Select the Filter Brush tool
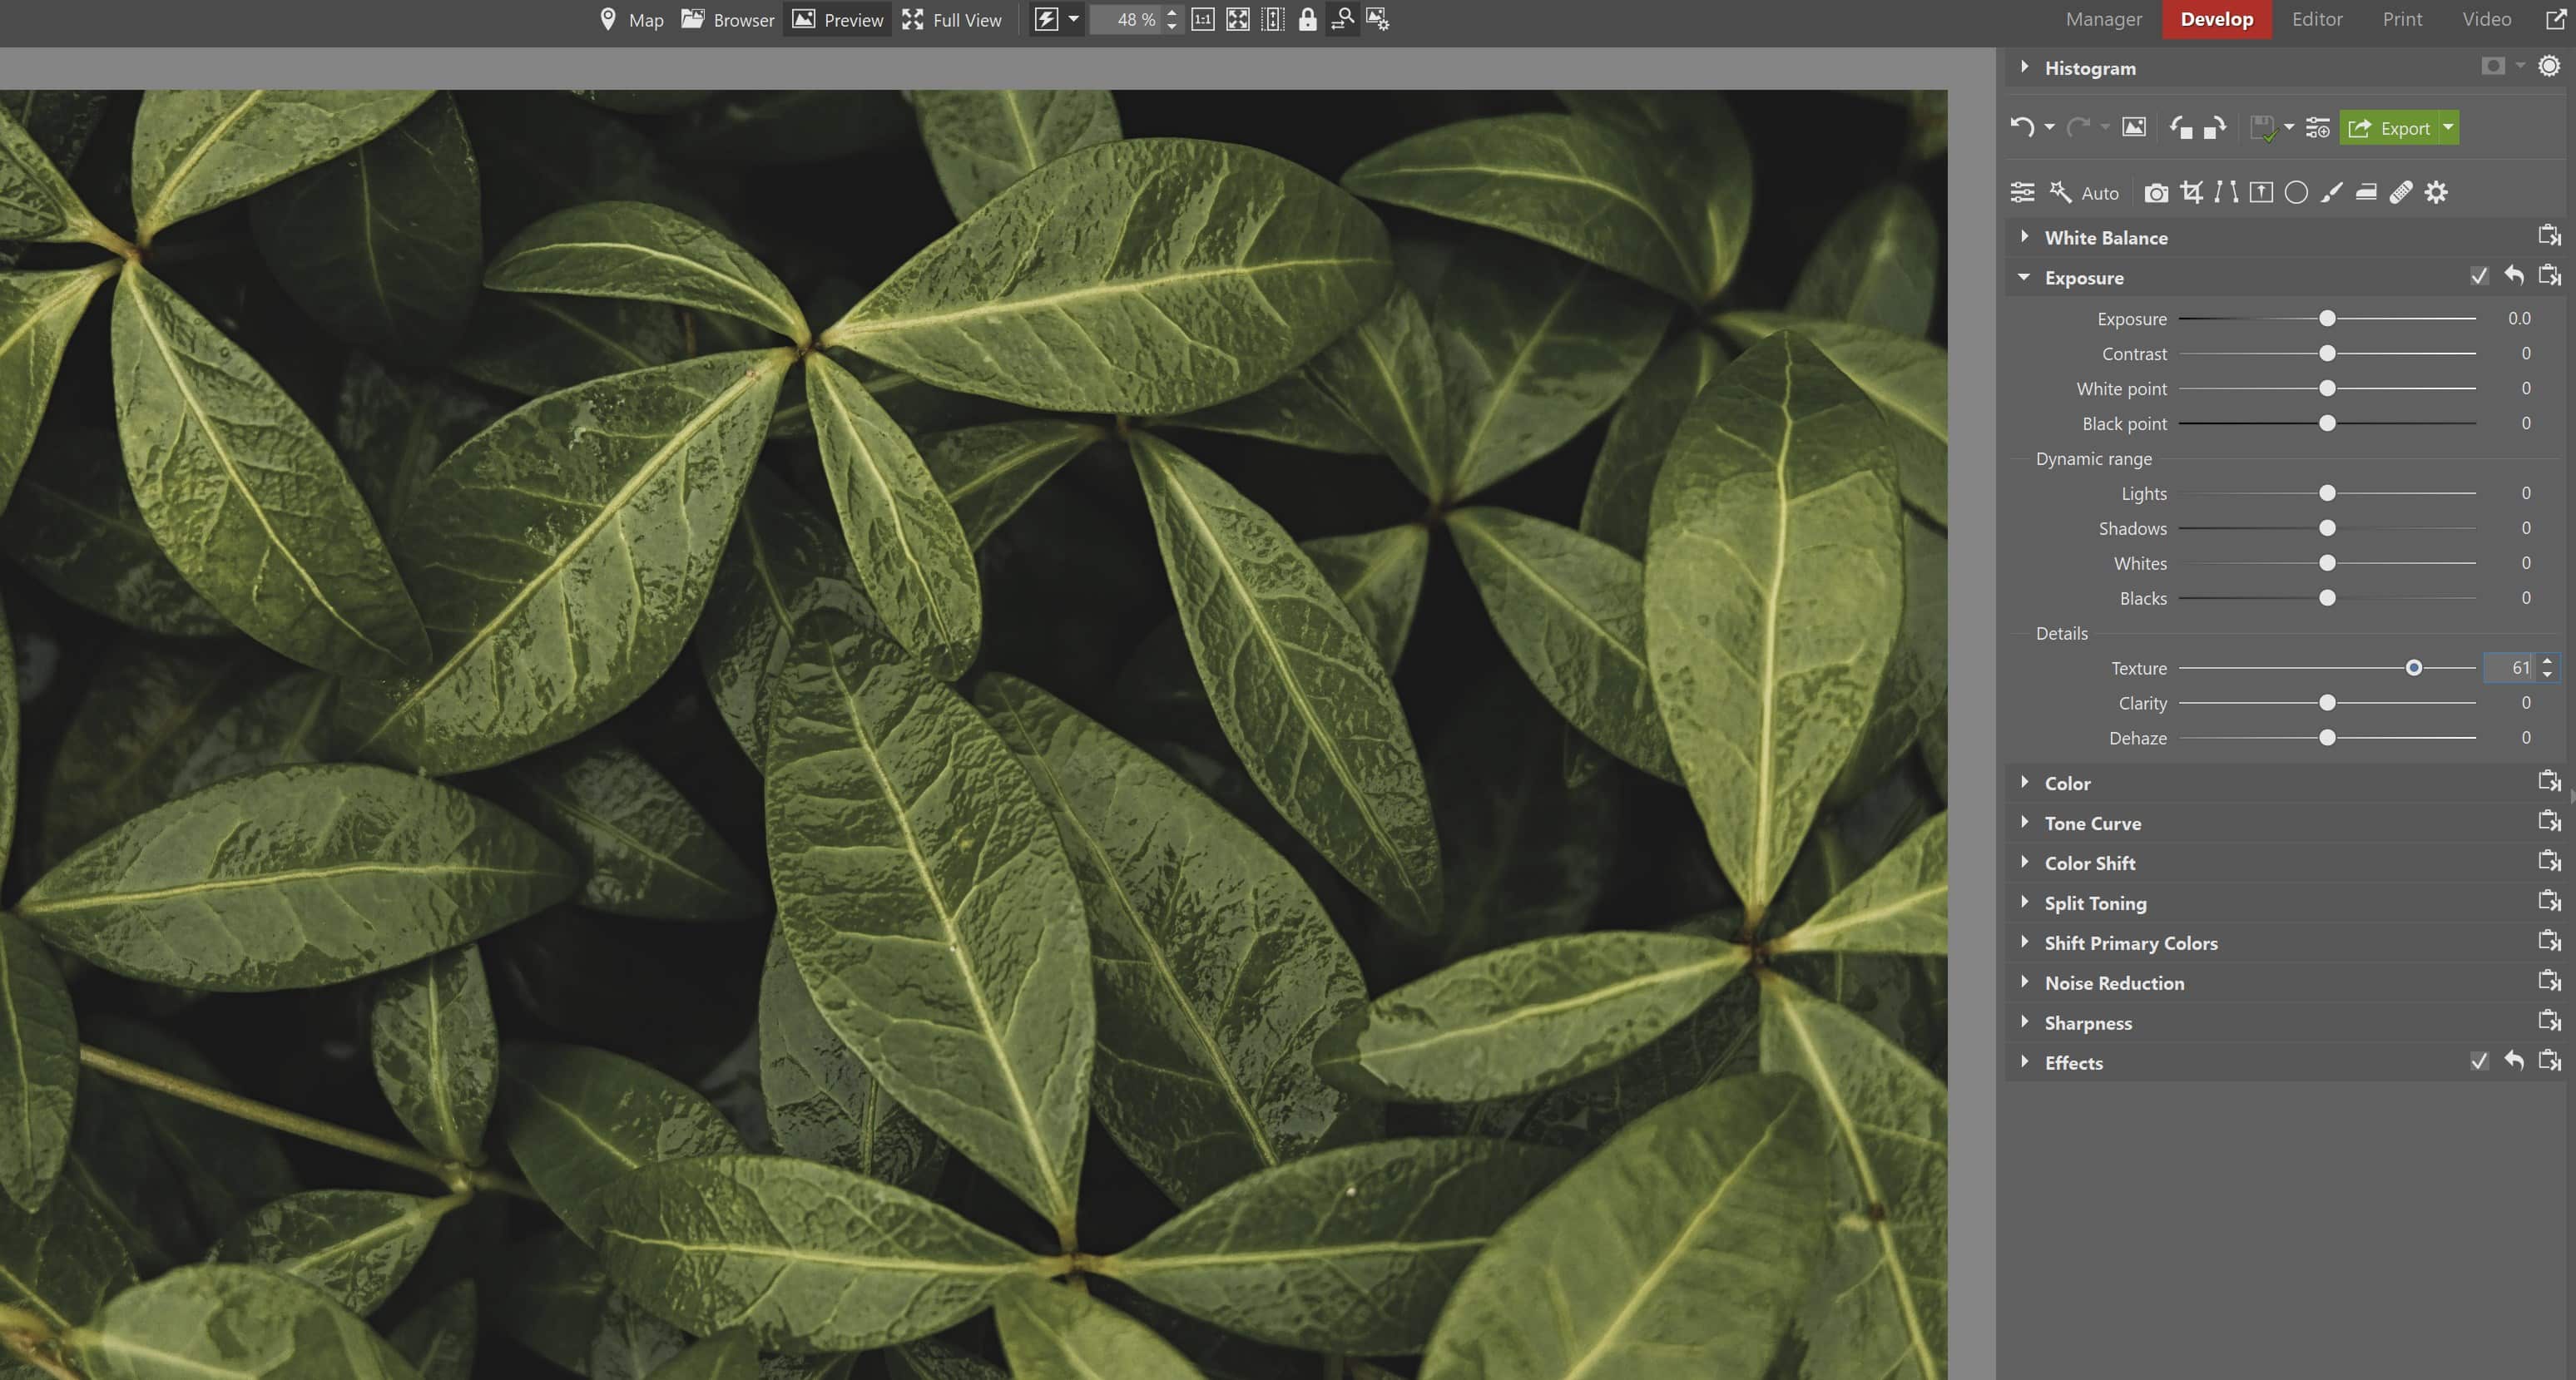The height and width of the screenshot is (1380, 2576). click(x=2331, y=192)
